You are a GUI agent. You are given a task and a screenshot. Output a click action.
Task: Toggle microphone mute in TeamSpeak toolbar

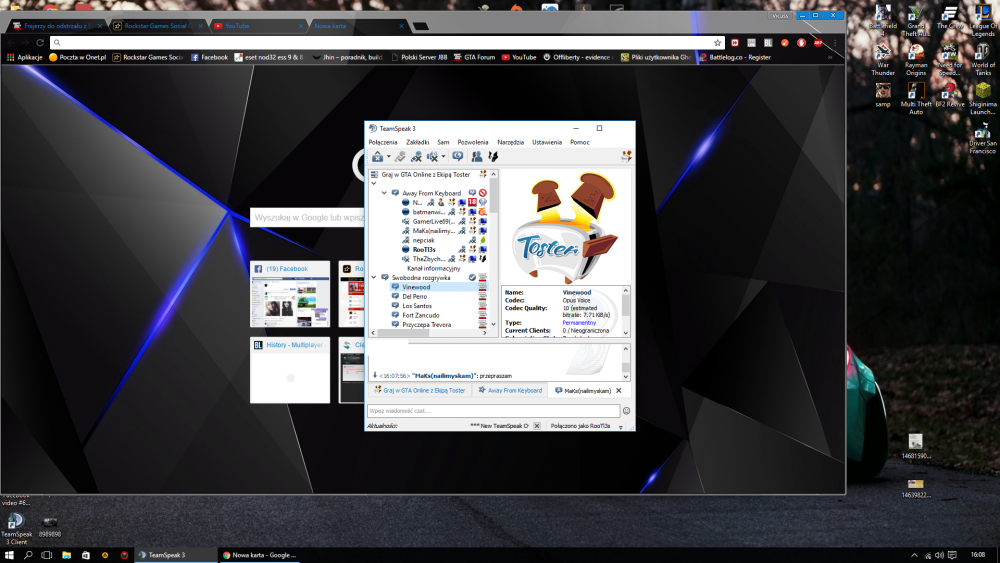coord(416,157)
